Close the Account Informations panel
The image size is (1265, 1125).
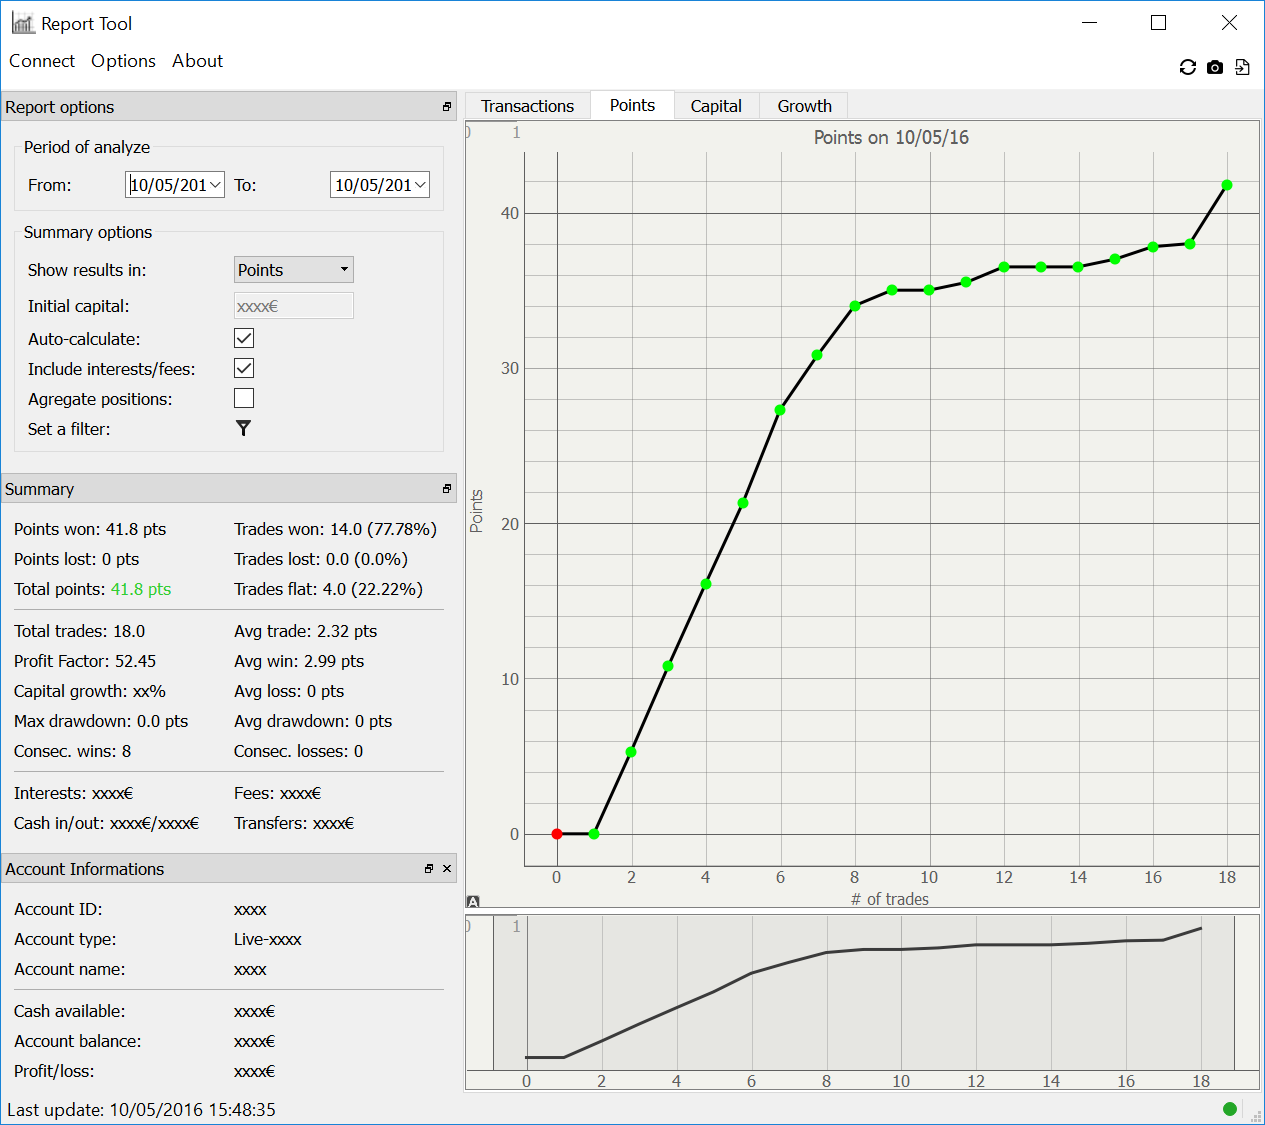click(447, 869)
